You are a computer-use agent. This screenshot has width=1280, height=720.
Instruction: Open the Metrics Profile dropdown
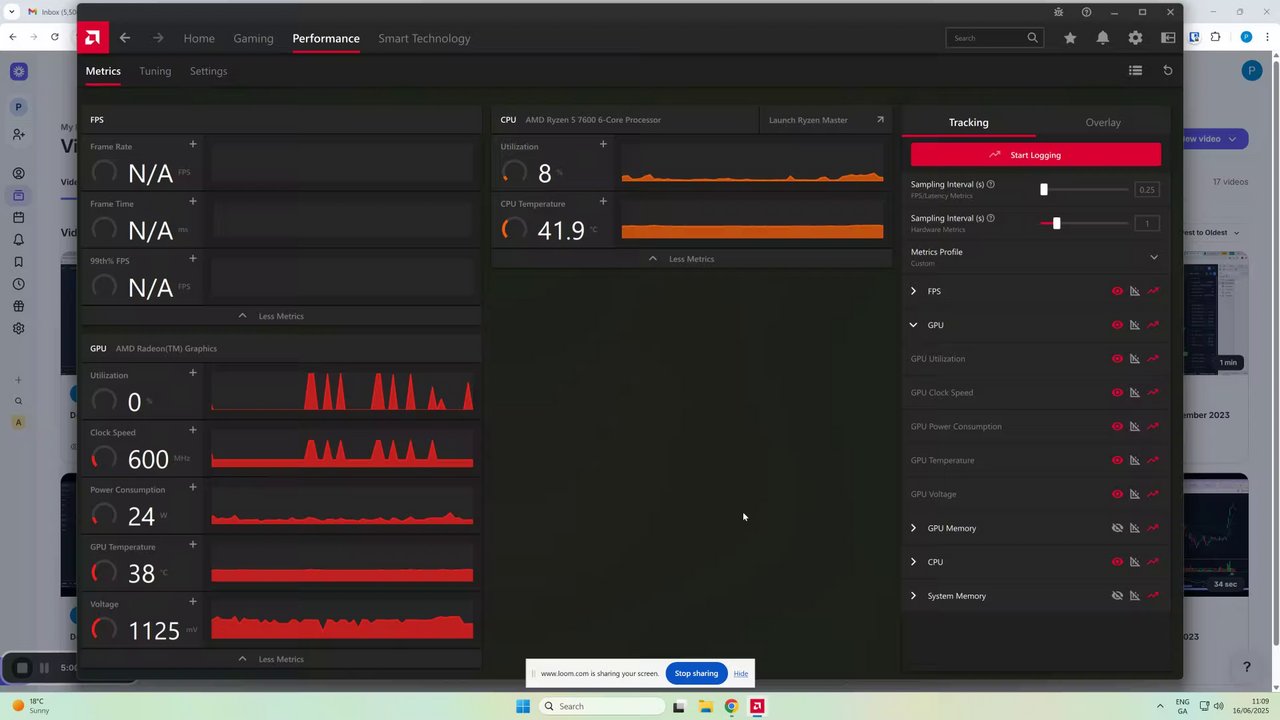click(x=1153, y=257)
